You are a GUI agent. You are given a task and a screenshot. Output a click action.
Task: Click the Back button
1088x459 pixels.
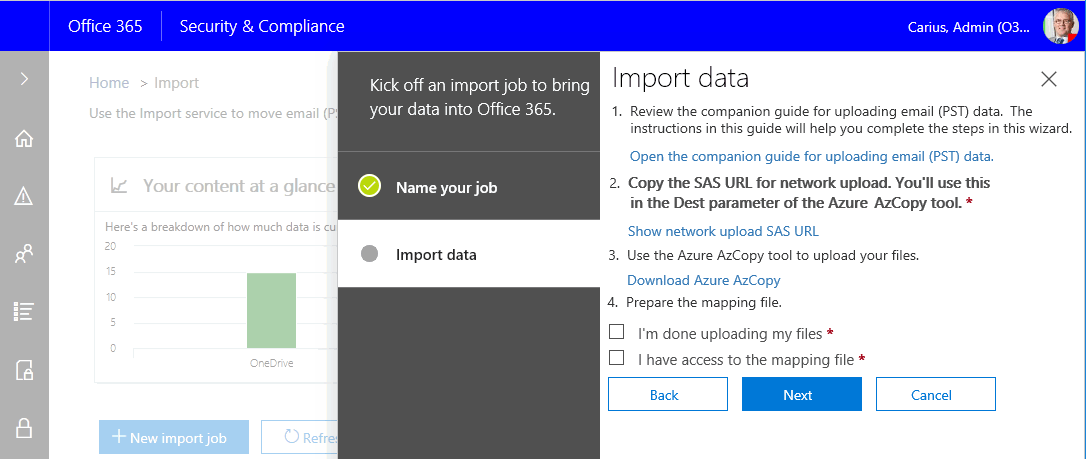click(668, 395)
